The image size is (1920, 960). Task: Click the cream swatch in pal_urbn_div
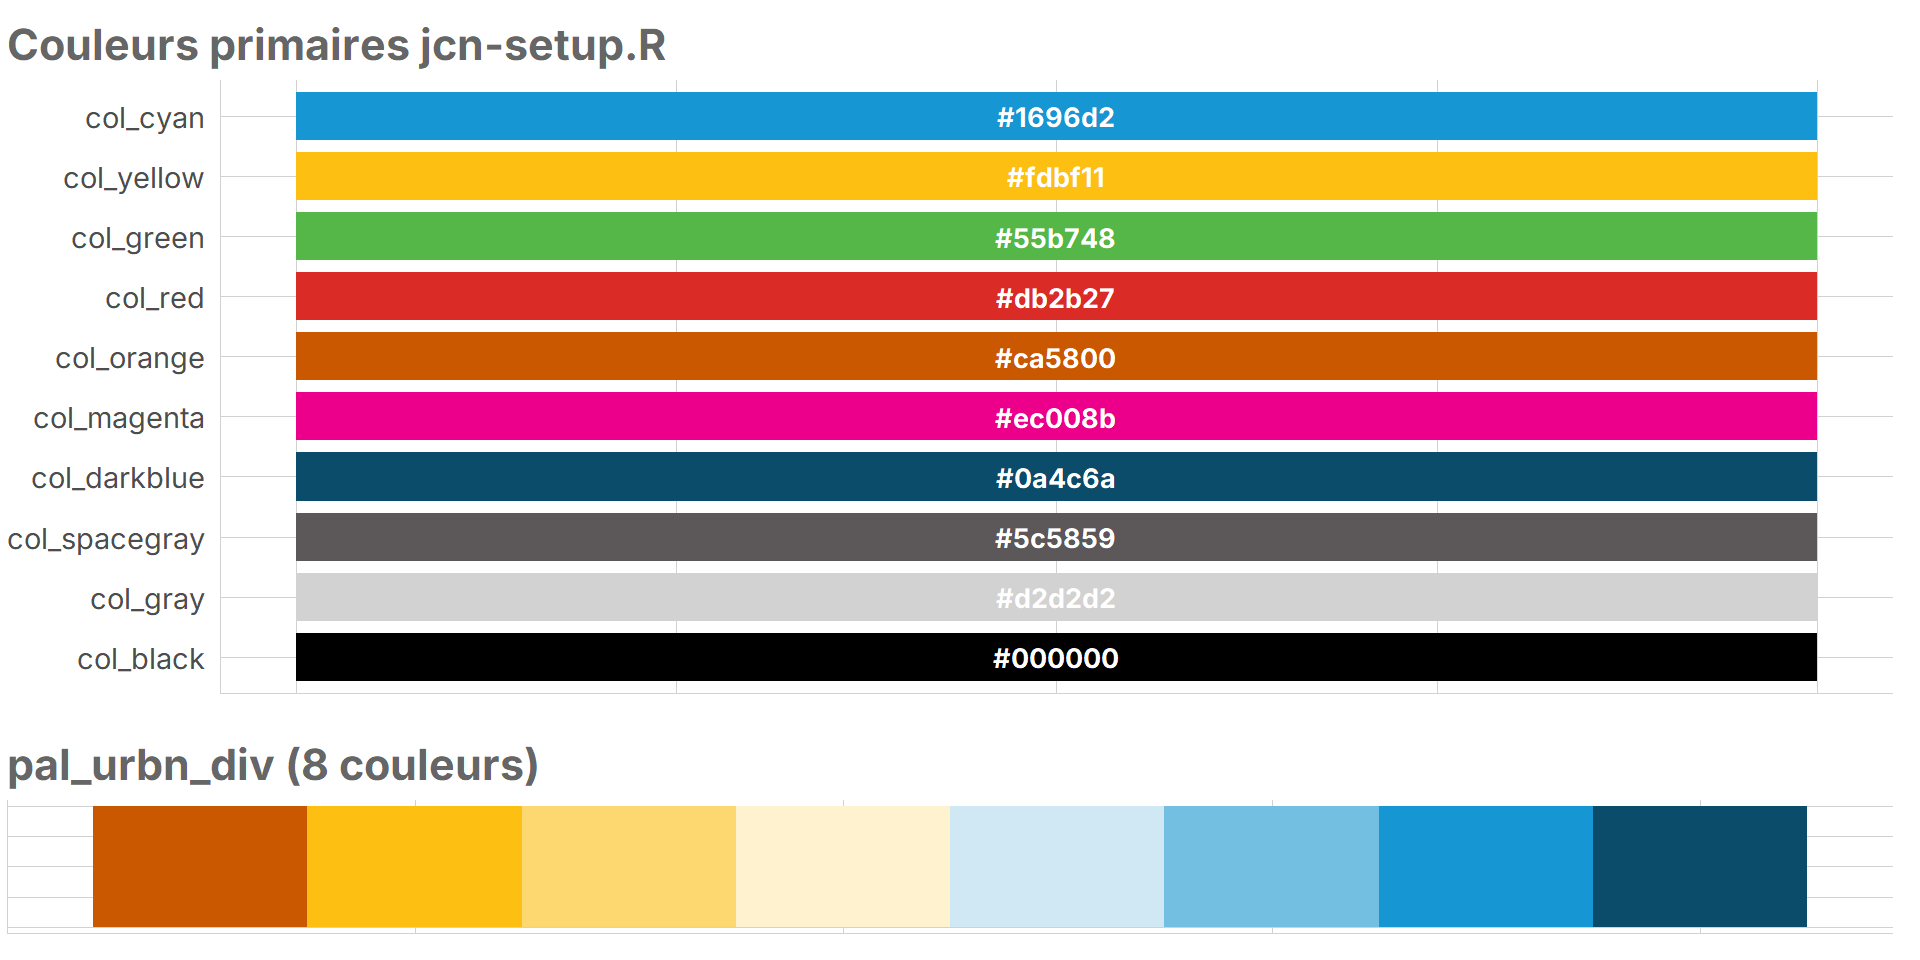coord(843,866)
